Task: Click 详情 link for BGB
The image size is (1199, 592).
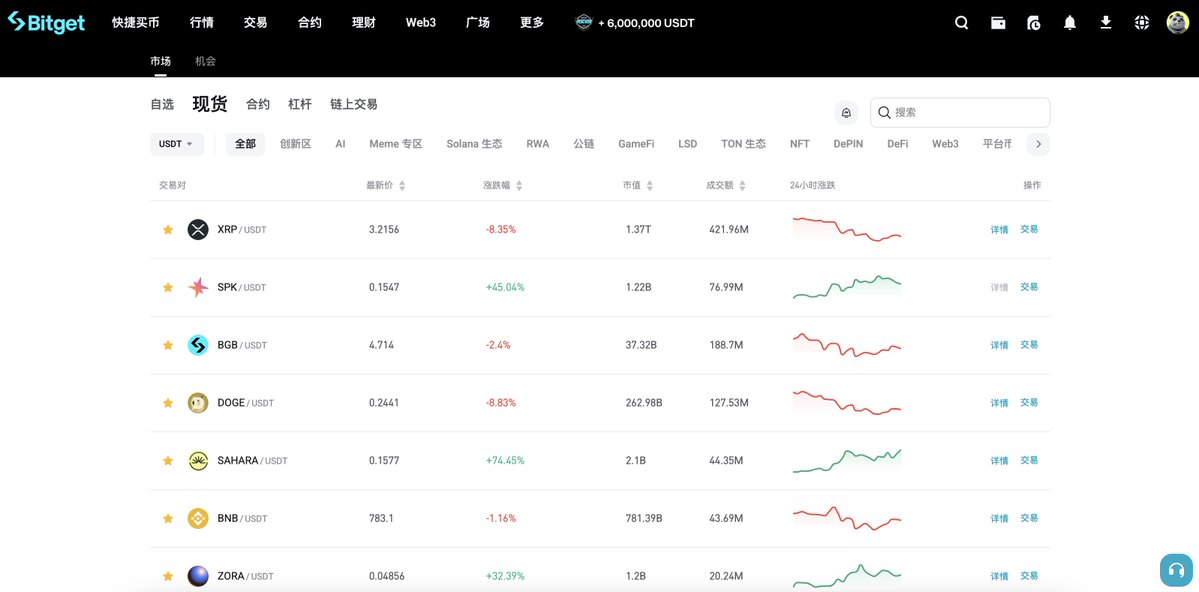Action: coord(999,345)
